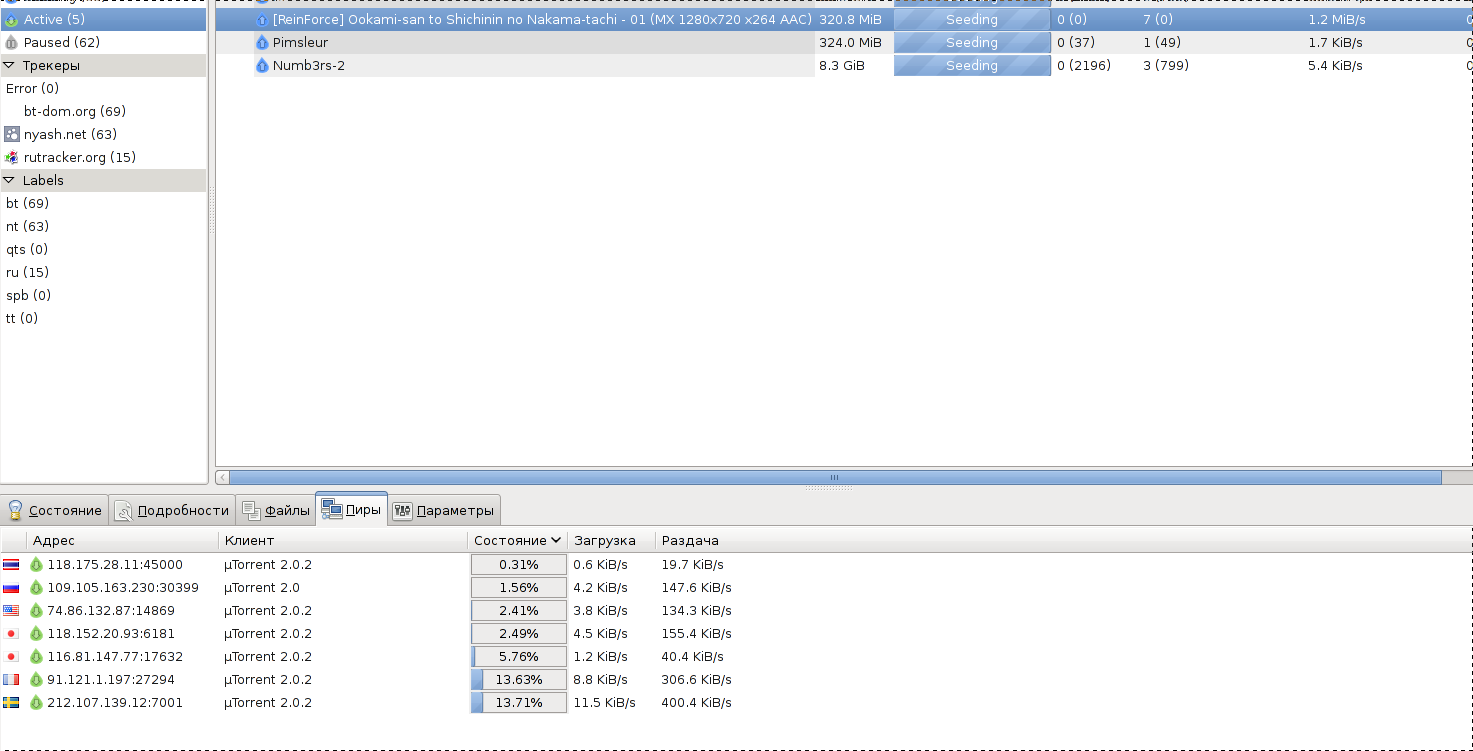The width and height of the screenshot is (1473, 751).
Task: Select label nt (63)
Action: tap(27, 226)
